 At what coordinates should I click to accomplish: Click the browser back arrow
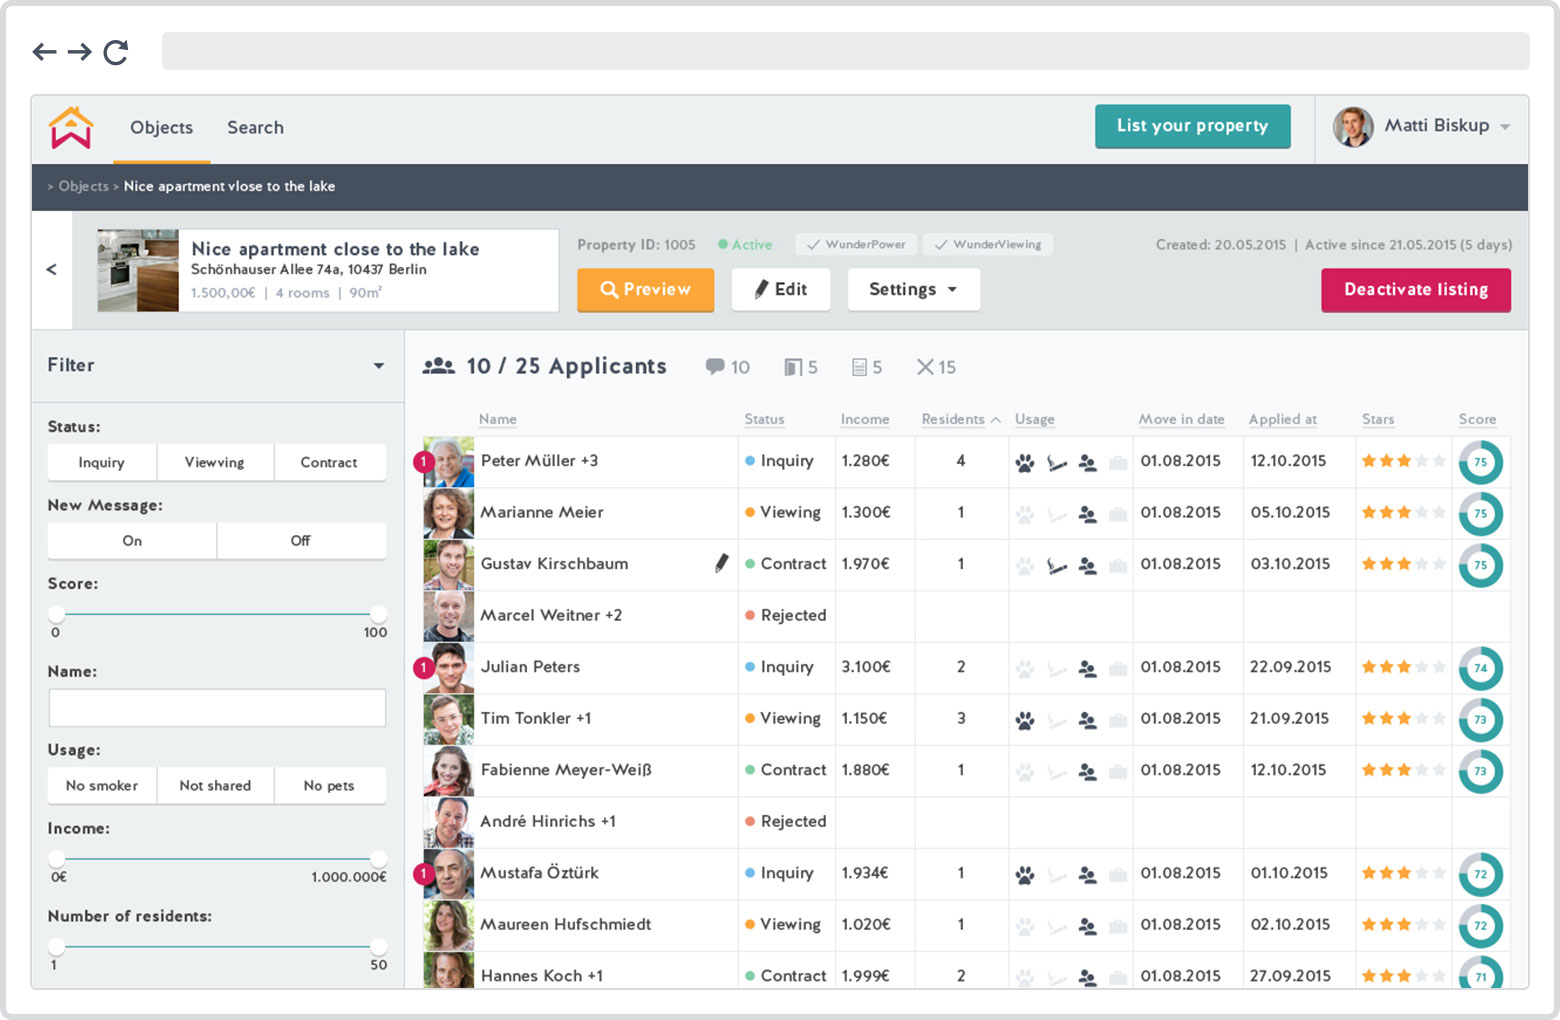(44, 52)
